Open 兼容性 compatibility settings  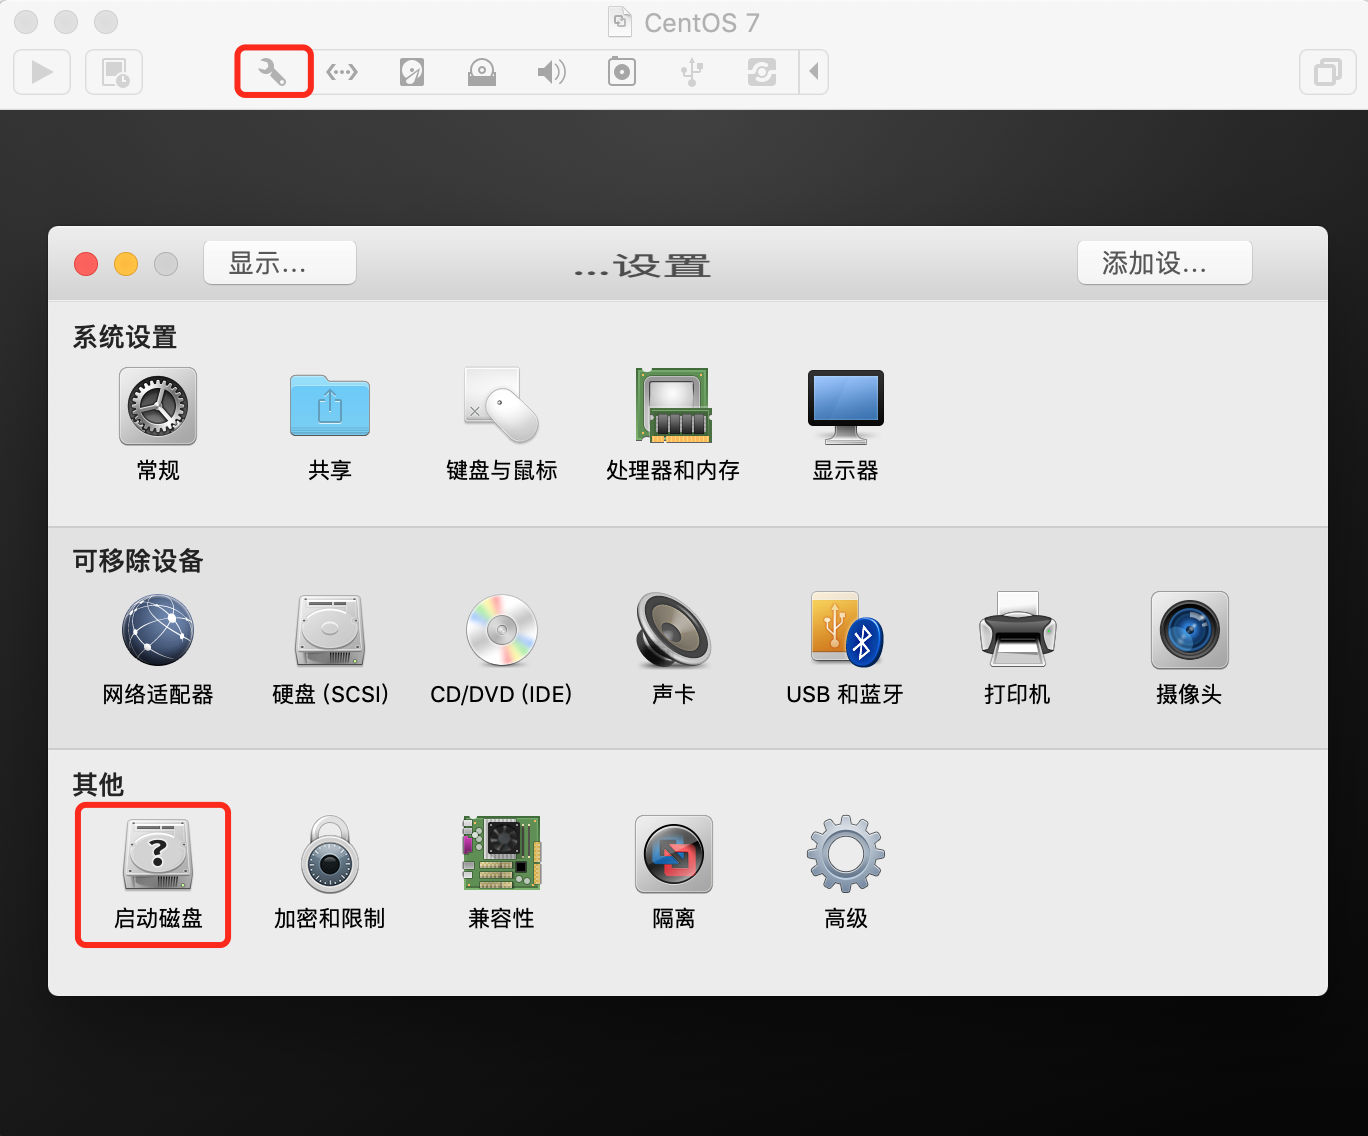(502, 874)
